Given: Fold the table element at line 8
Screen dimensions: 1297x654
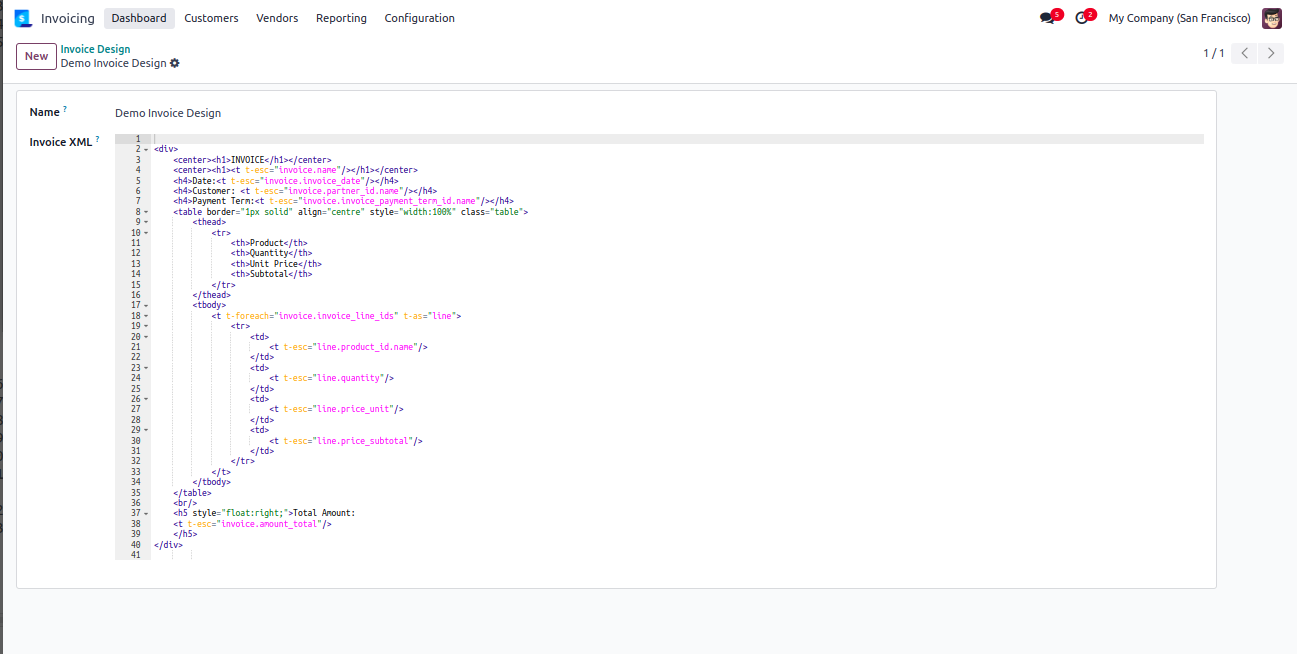Looking at the screenshot, I should click(146, 212).
